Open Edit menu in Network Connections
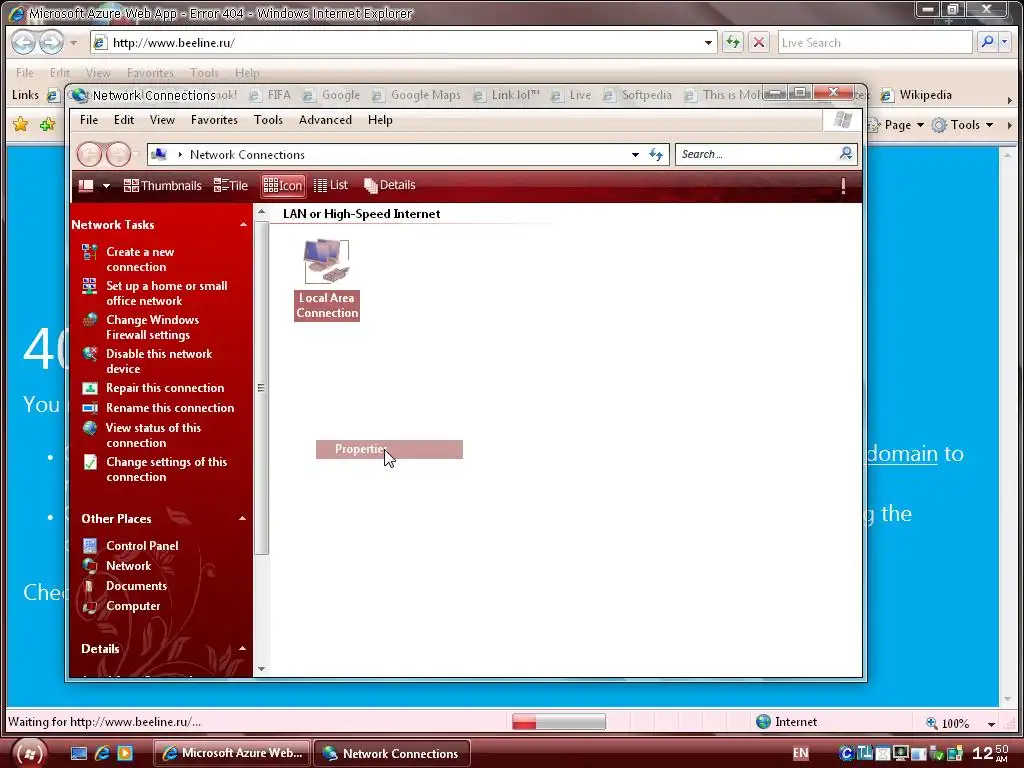This screenshot has width=1024, height=768. [123, 120]
